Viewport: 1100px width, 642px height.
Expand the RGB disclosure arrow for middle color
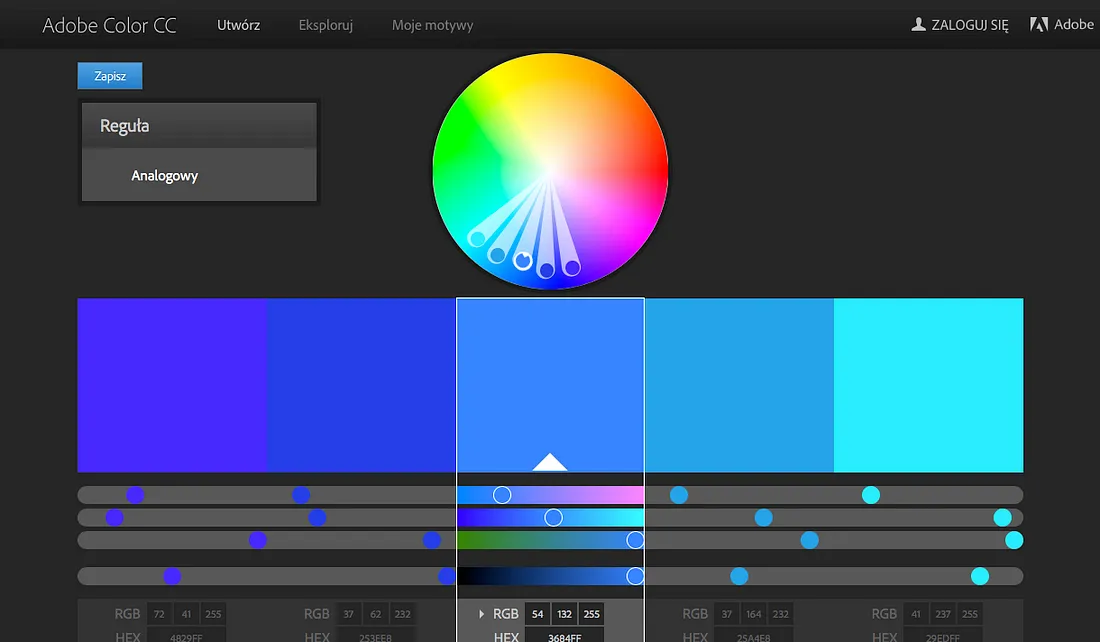481,614
